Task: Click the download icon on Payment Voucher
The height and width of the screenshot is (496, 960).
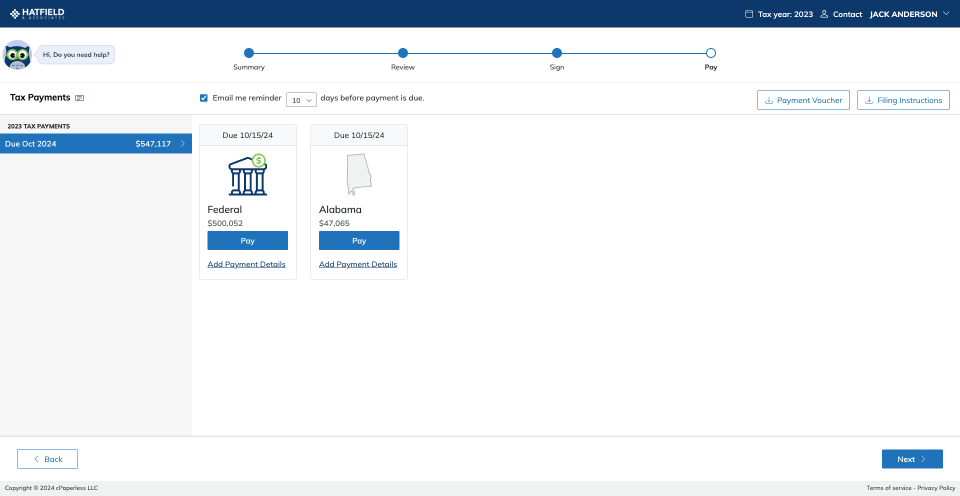Action: (769, 100)
